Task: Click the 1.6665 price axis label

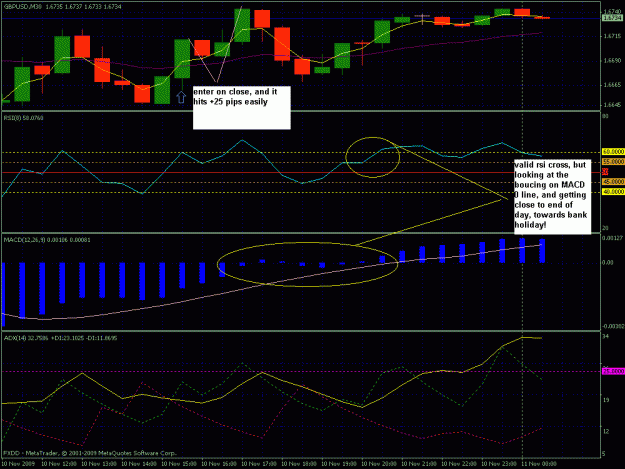Action: (x=611, y=85)
